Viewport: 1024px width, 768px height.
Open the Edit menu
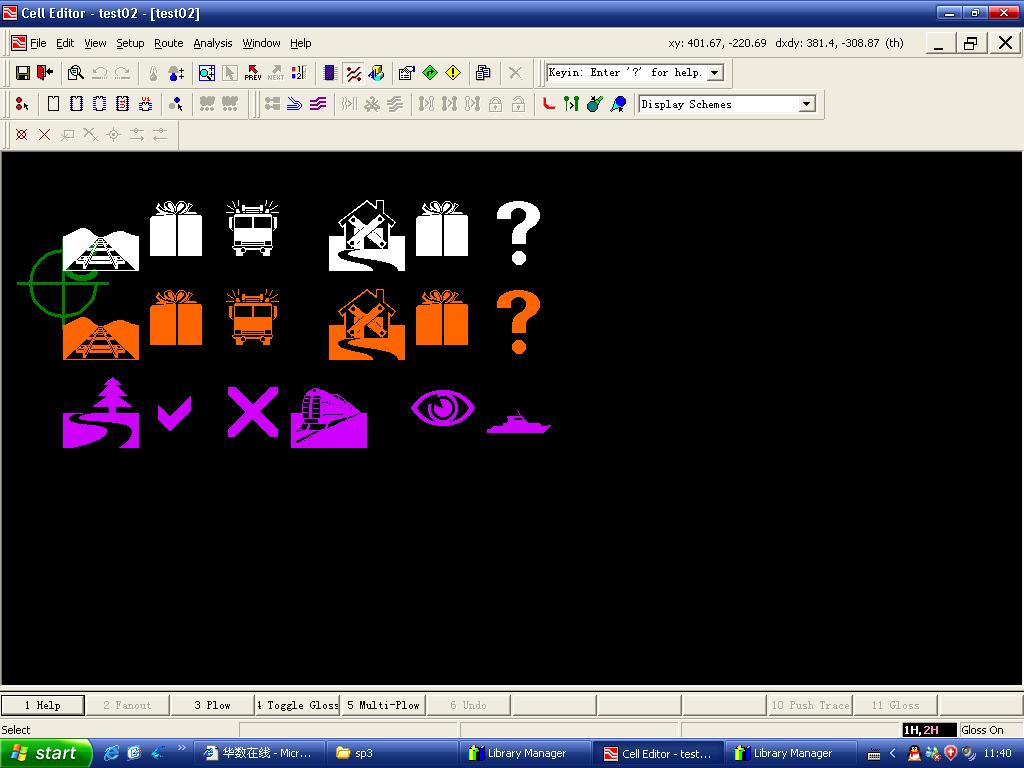[65, 43]
